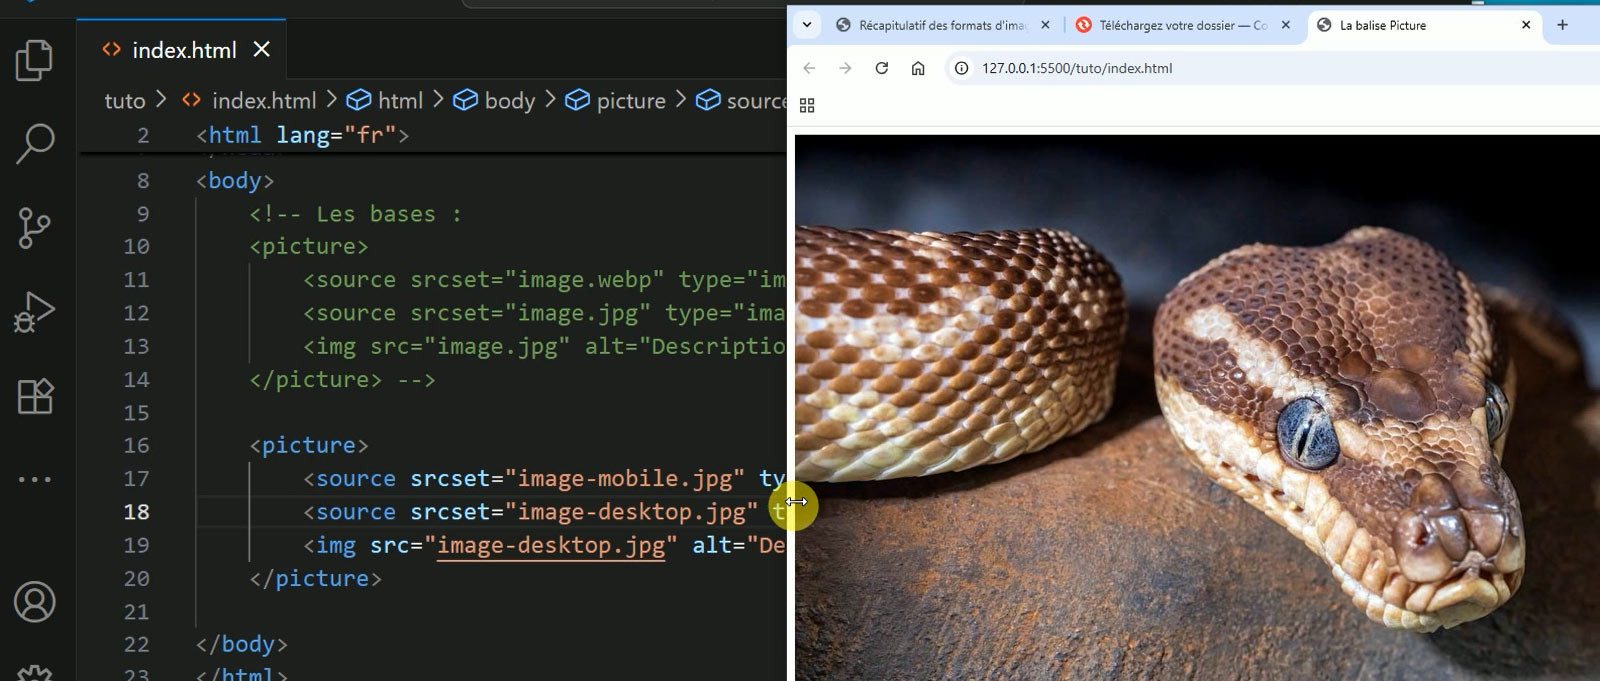The image size is (1600, 681).
Task: Click the closing </picture> tag on line 20
Action: pyautogui.click(x=316, y=579)
